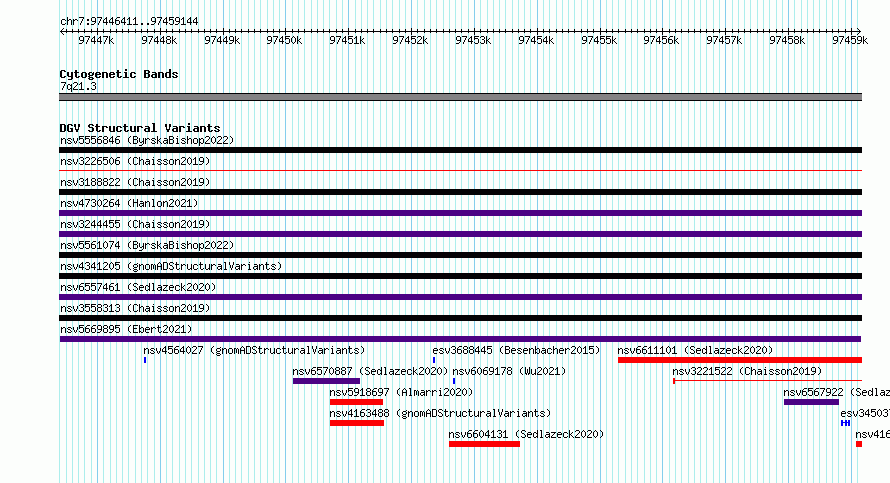Select the black bar under nsv5556846
The height and width of the screenshot is (483, 890).
(460, 150)
